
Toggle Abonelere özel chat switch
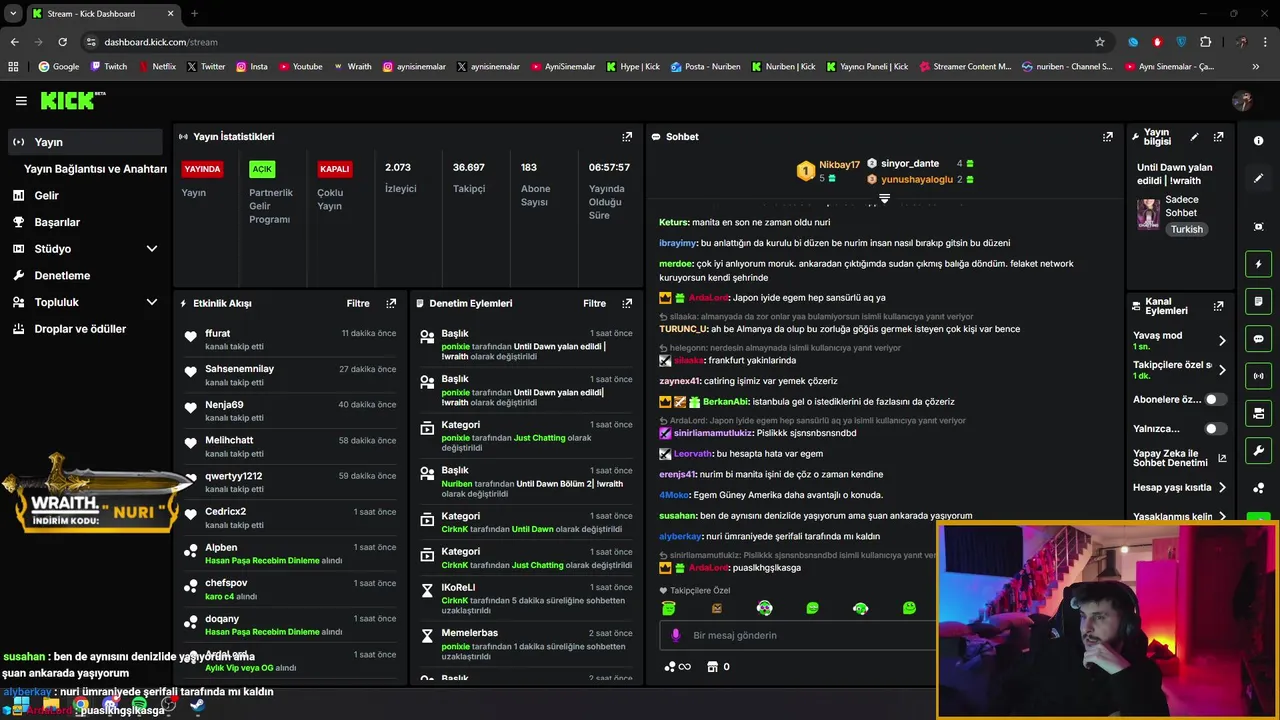pos(1215,399)
